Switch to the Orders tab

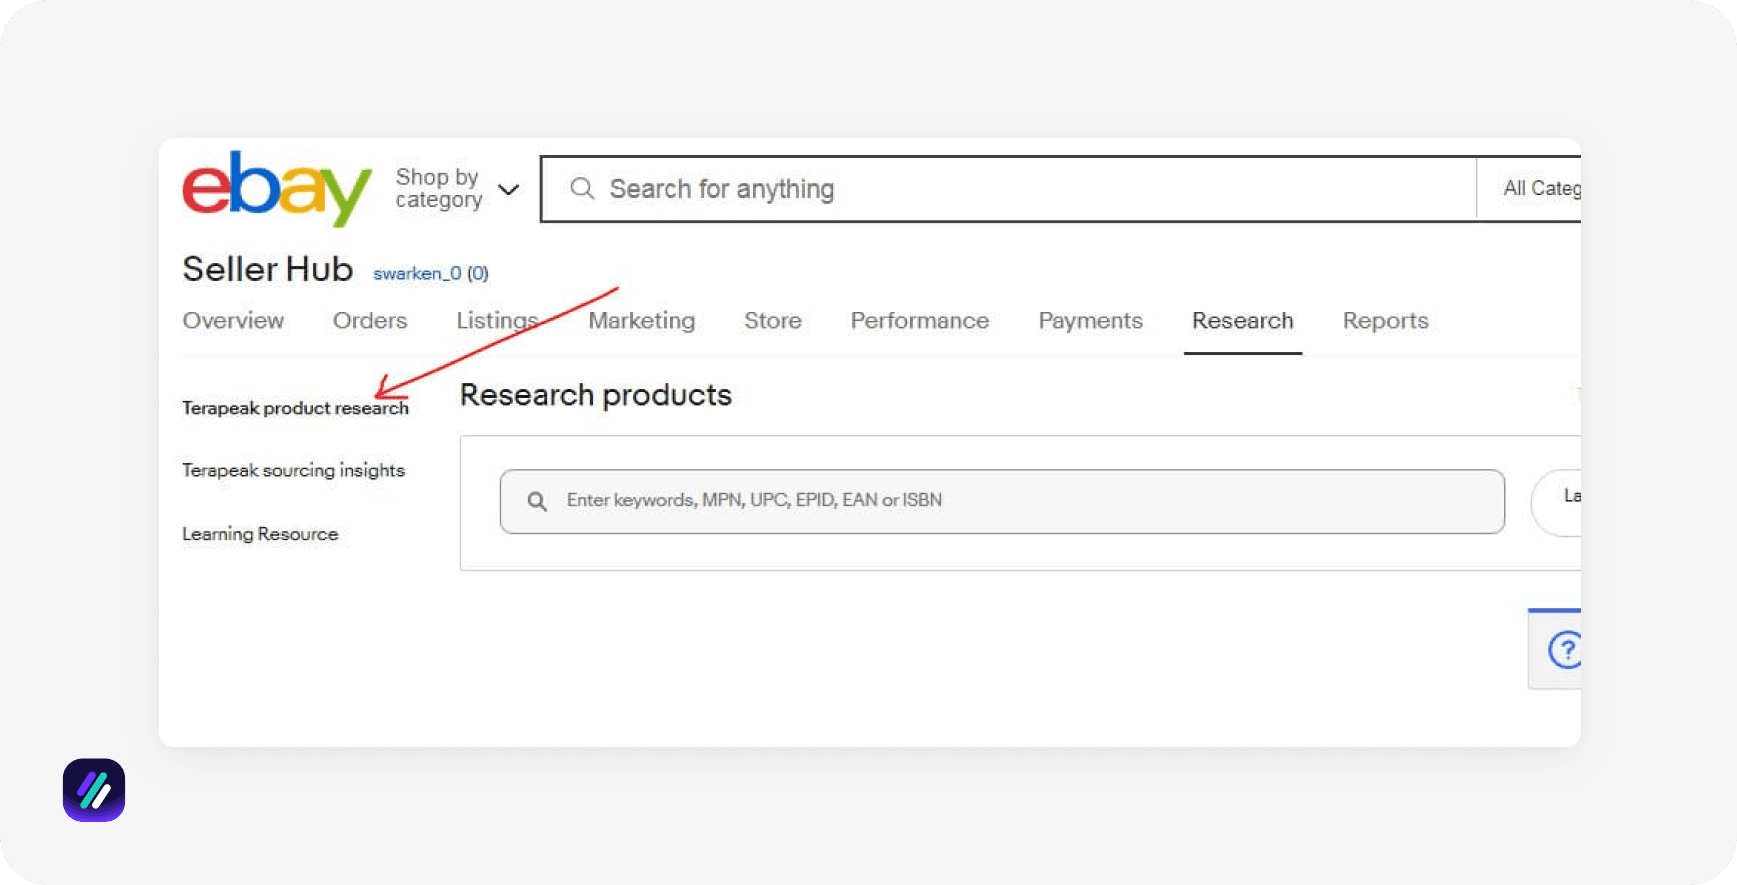(x=370, y=320)
